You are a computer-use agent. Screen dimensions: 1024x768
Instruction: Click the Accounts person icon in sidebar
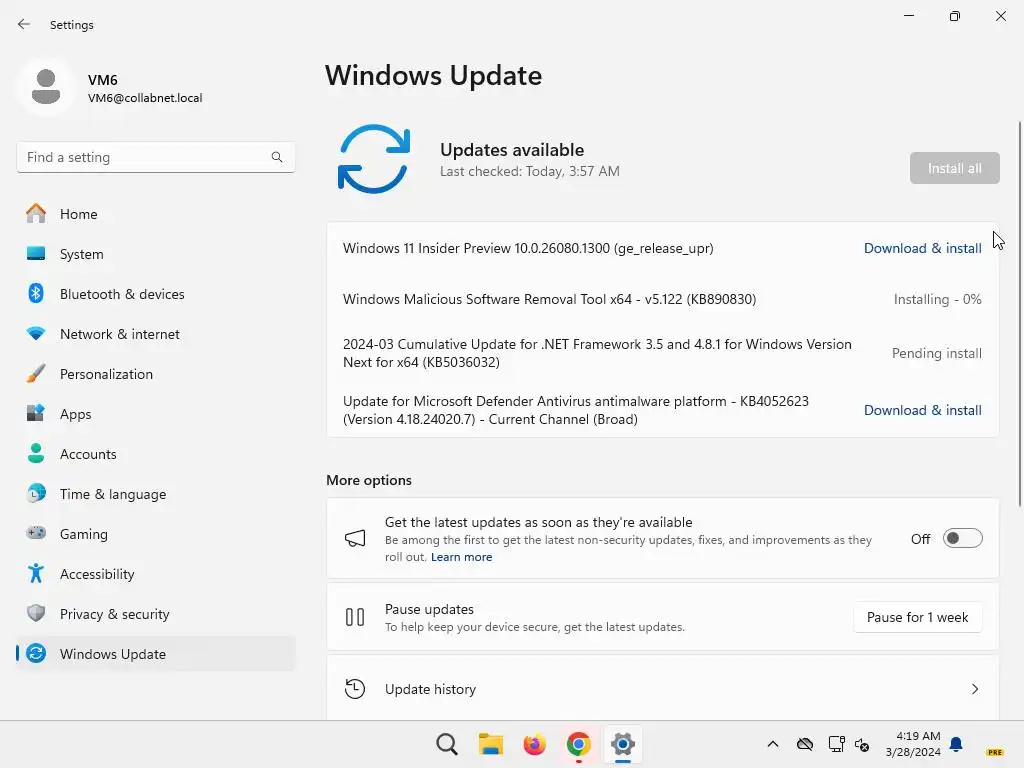point(36,453)
